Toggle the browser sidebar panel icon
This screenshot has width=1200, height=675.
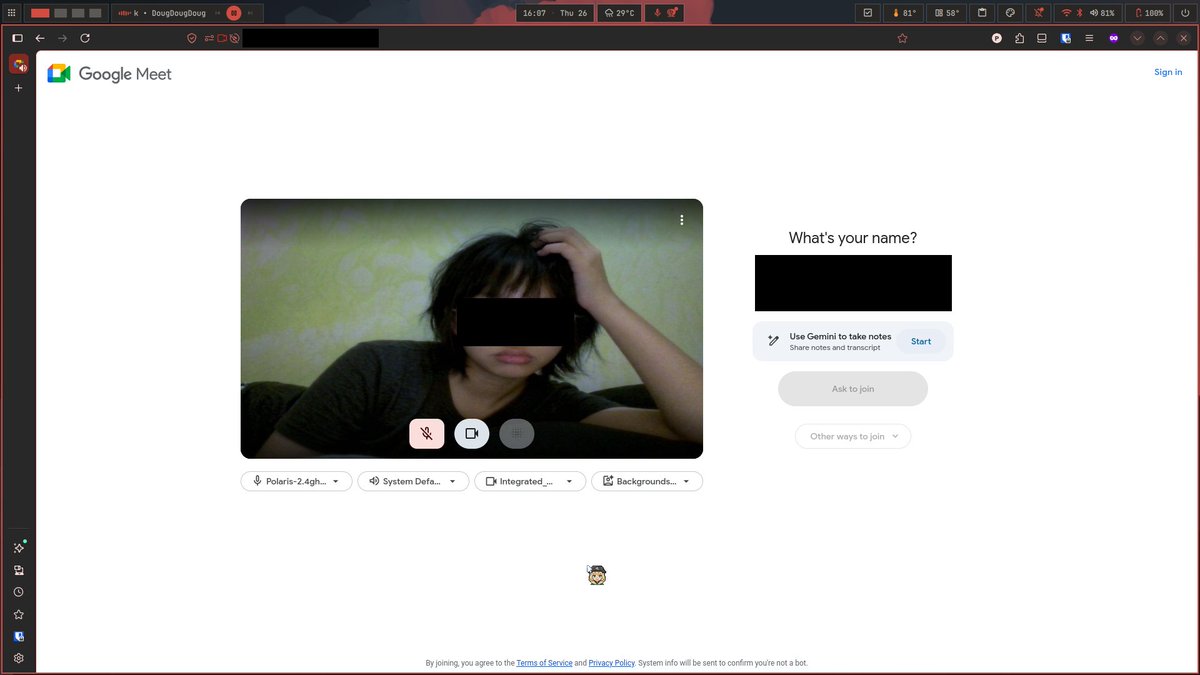(17, 38)
